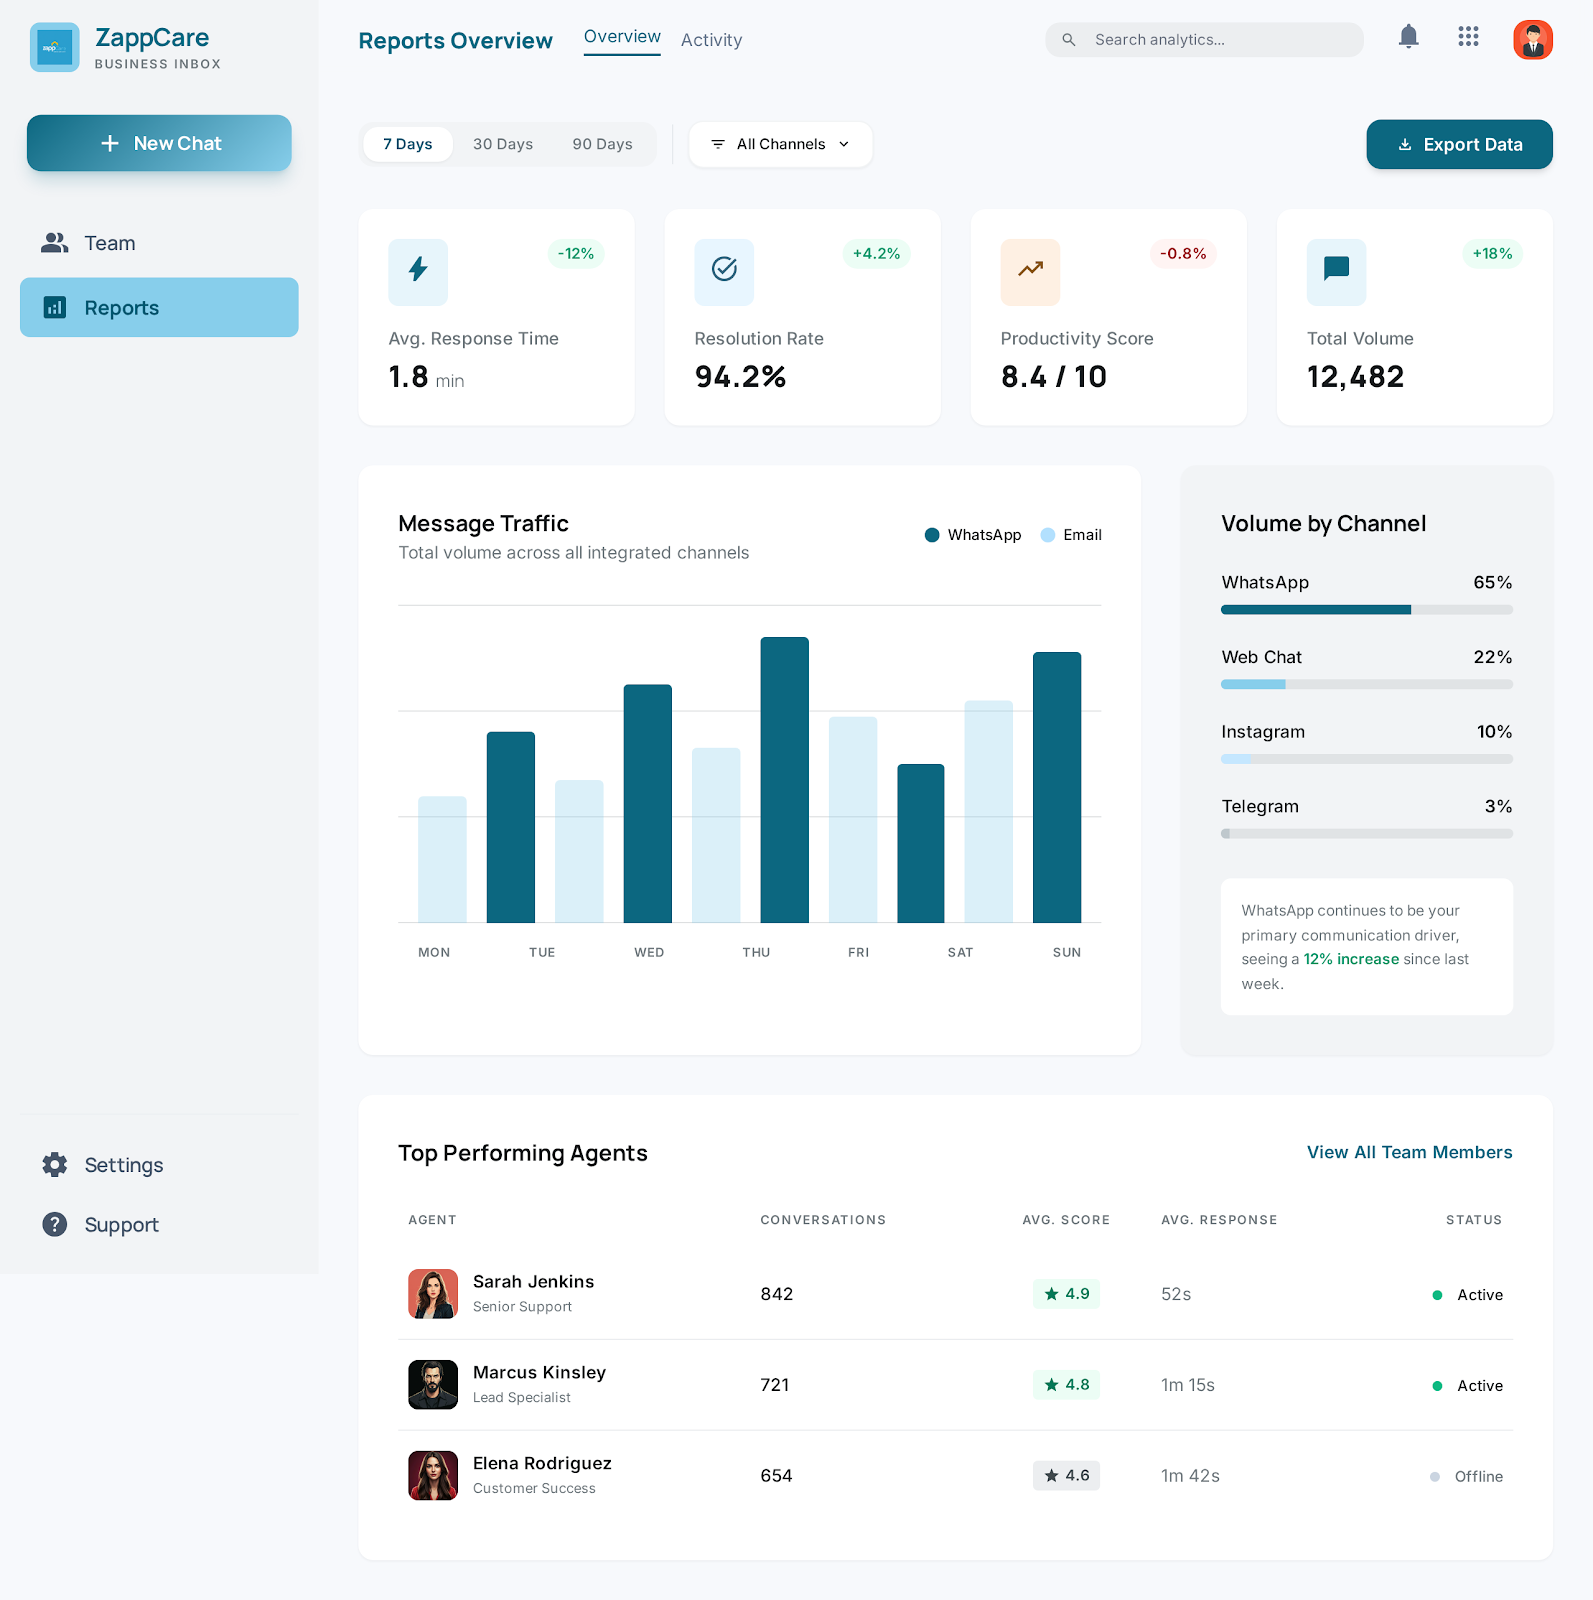1593x1600 pixels.
Task: Switch to 30 Days range
Action: [503, 144]
